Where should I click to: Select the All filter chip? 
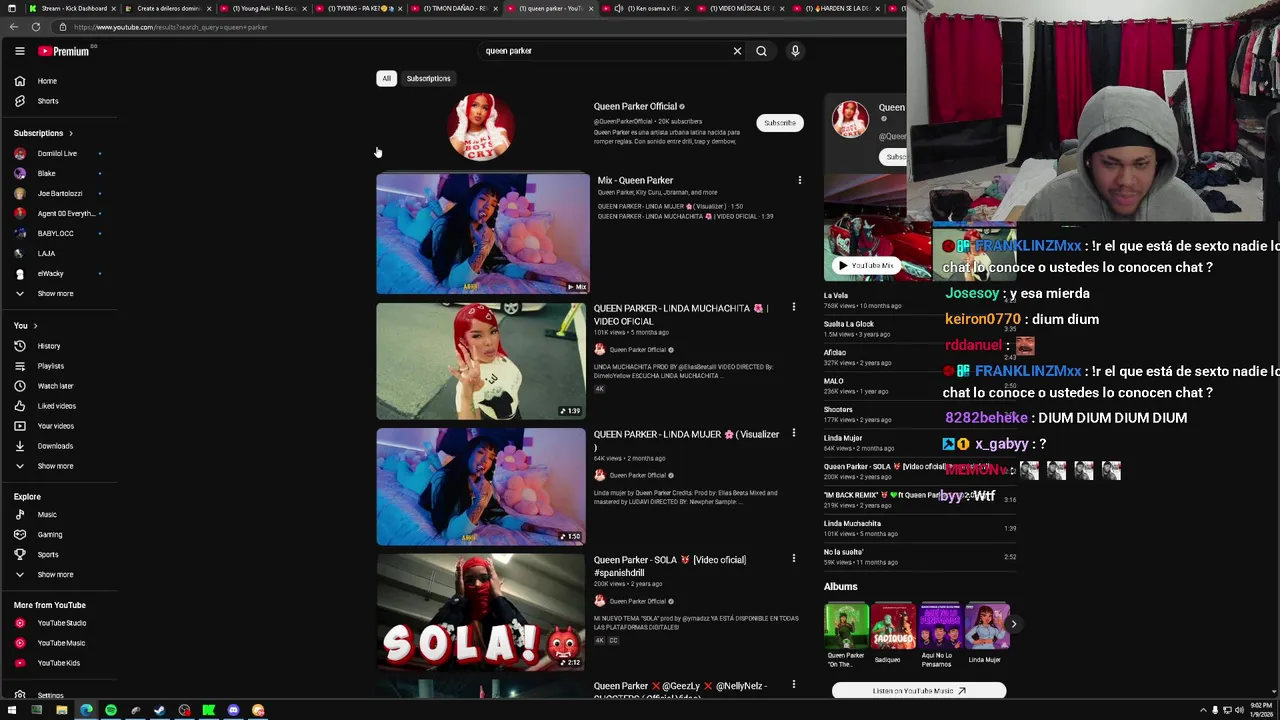click(x=386, y=78)
